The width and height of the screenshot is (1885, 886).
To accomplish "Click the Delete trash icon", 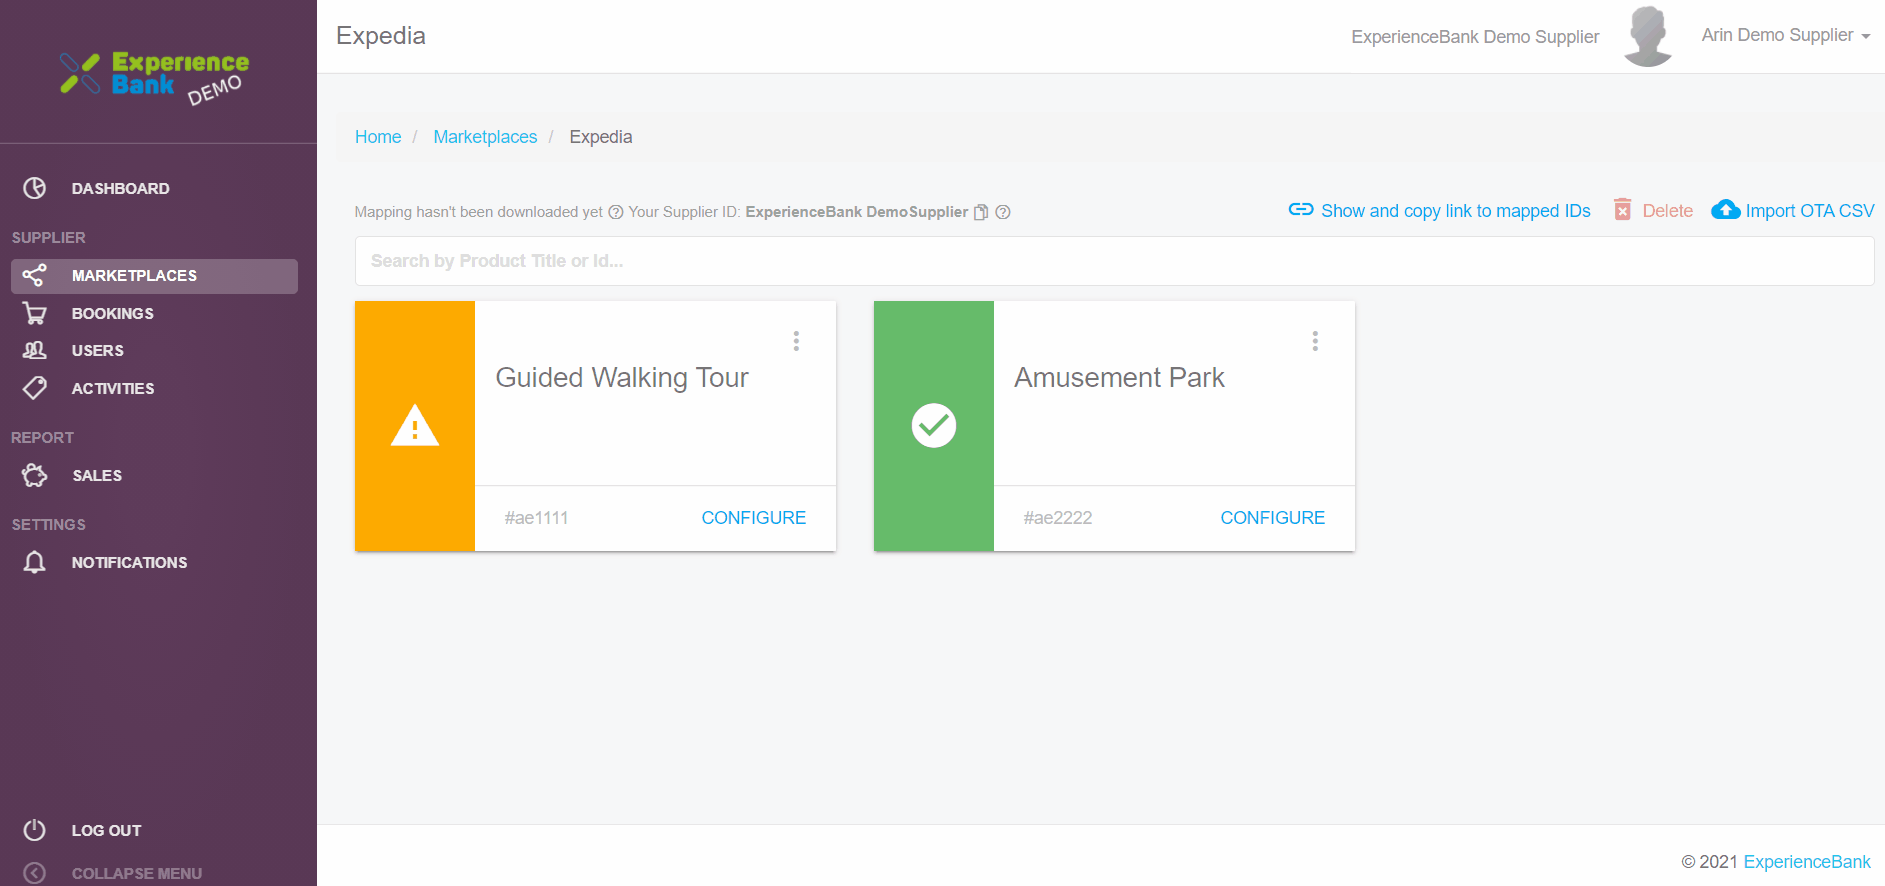I will point(1623,210).
